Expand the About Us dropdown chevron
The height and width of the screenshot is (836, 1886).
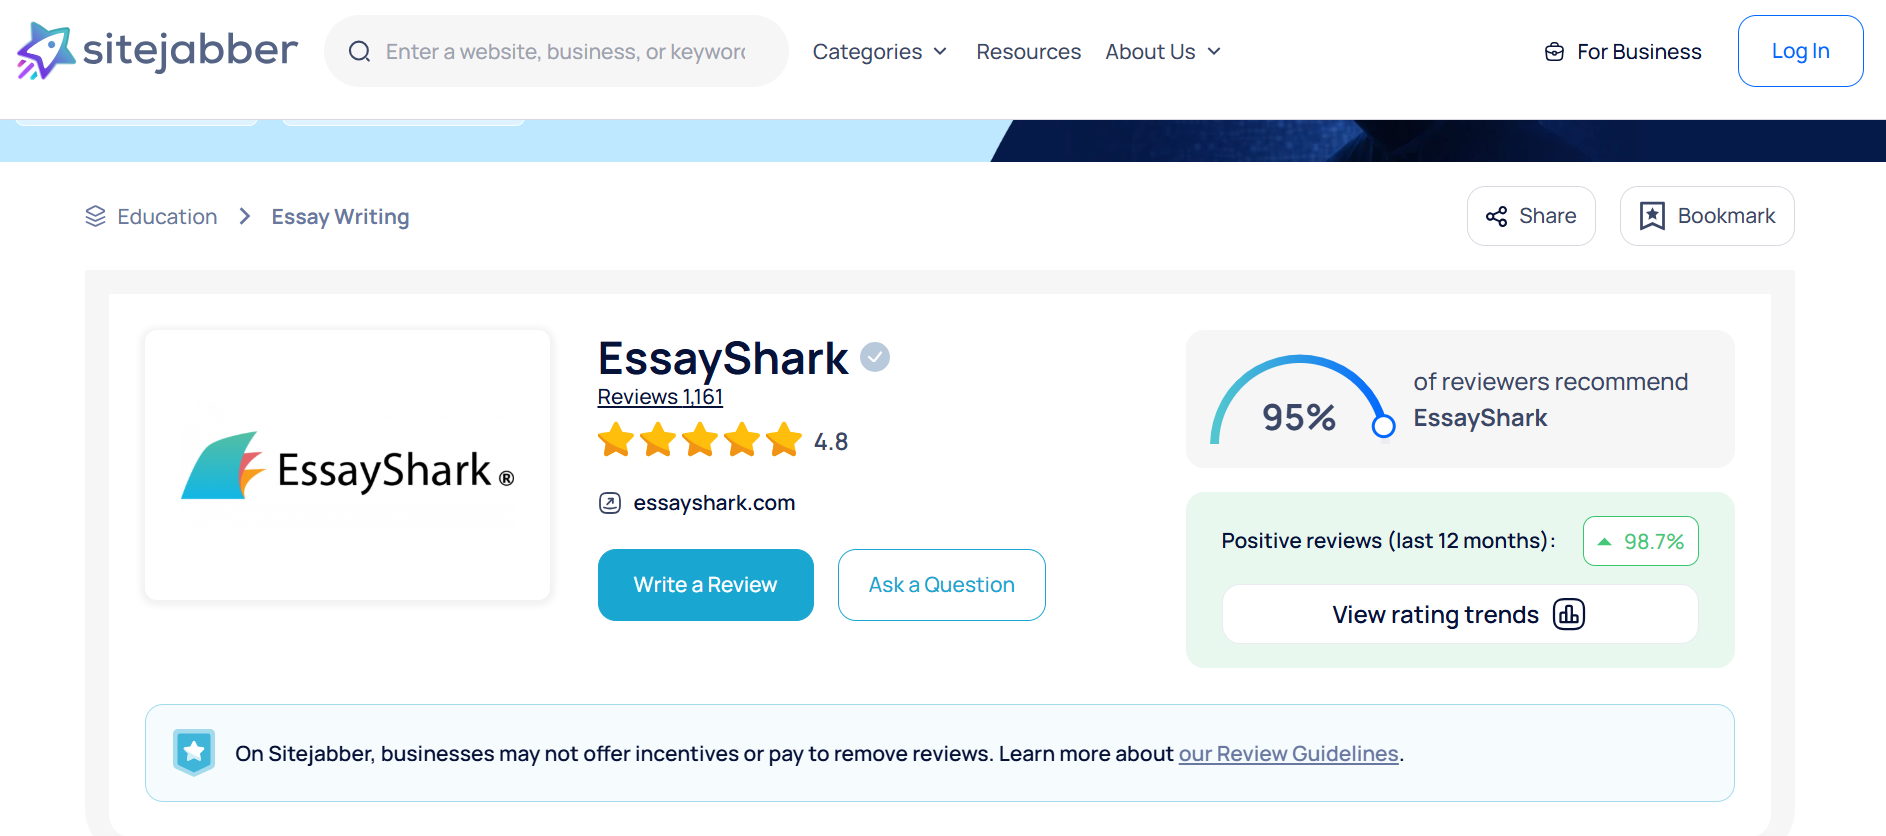(x=1214, y=52)
